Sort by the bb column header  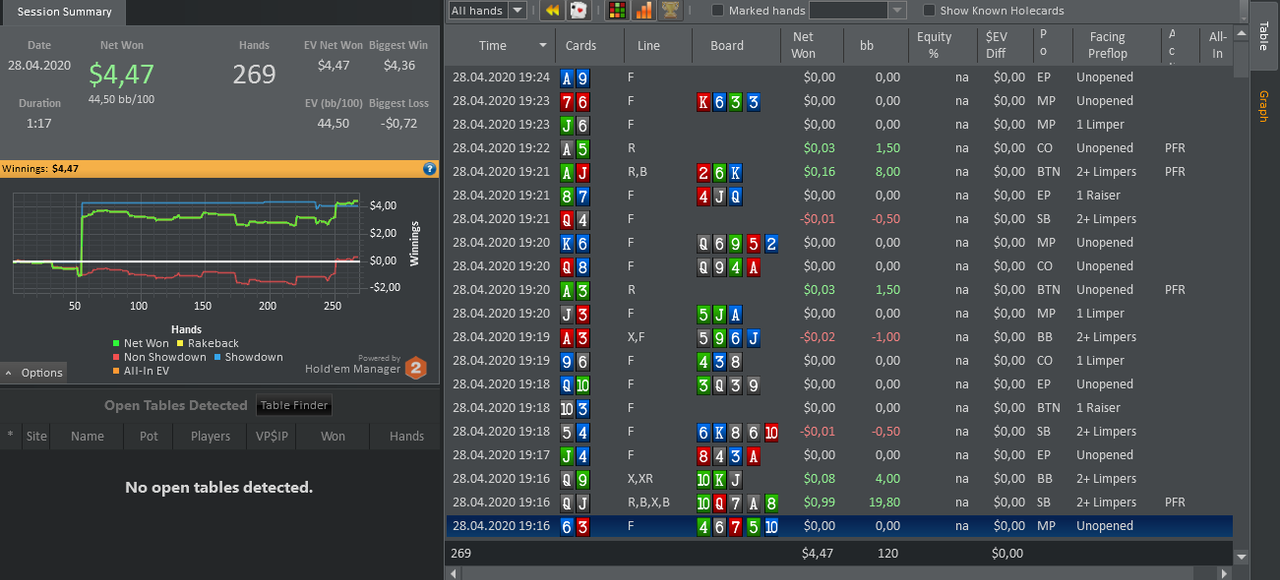tap(877, 45)
